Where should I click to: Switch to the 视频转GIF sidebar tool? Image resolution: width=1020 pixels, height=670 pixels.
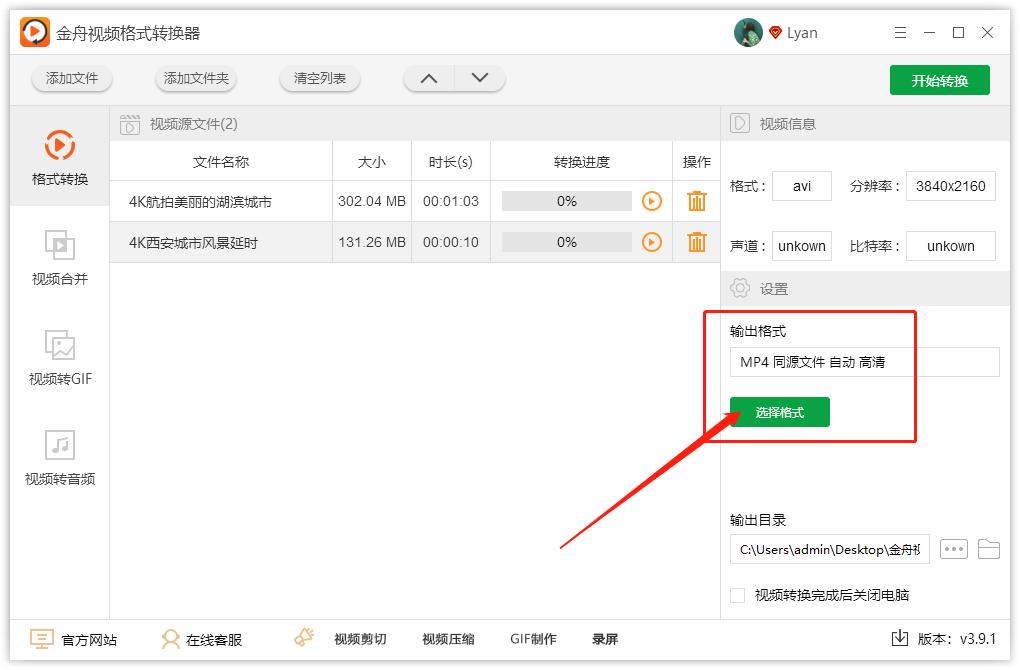pos(60,358)
